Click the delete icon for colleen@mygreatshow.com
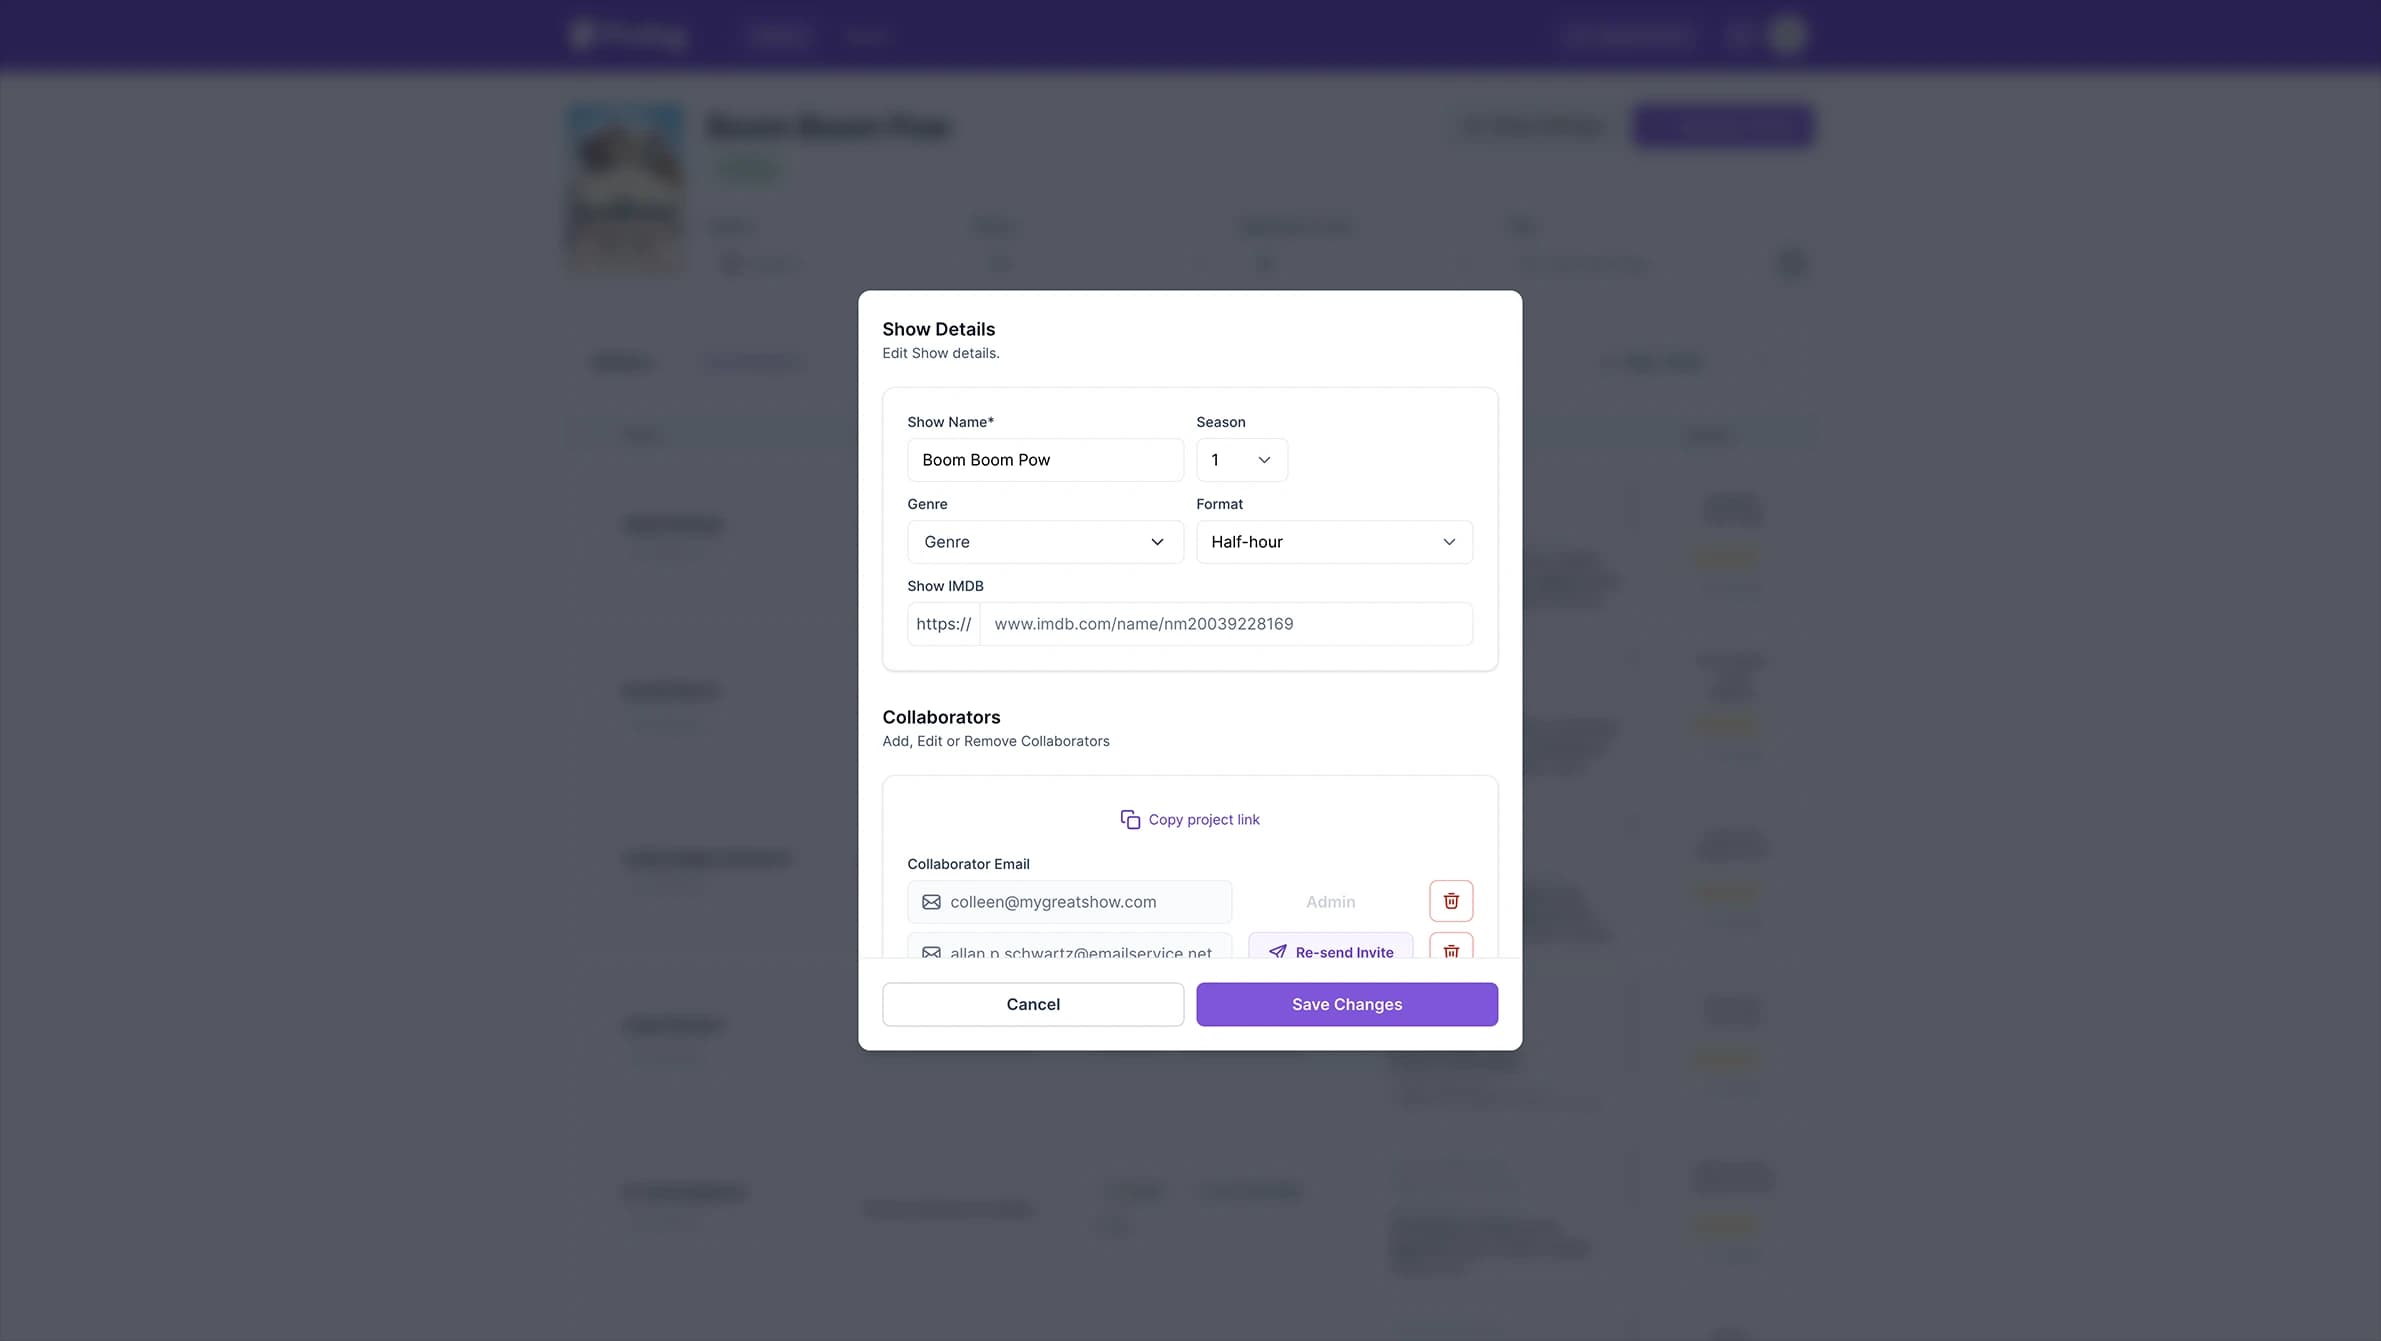This screenshot has height=1341, width=2381. pos(1451,901)
